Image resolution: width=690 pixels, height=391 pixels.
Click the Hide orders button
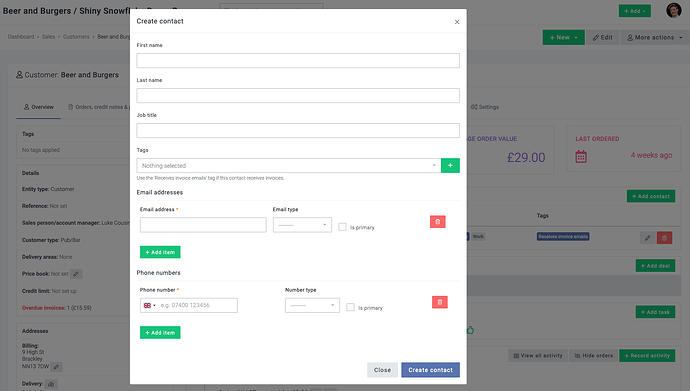click(593, 355)
